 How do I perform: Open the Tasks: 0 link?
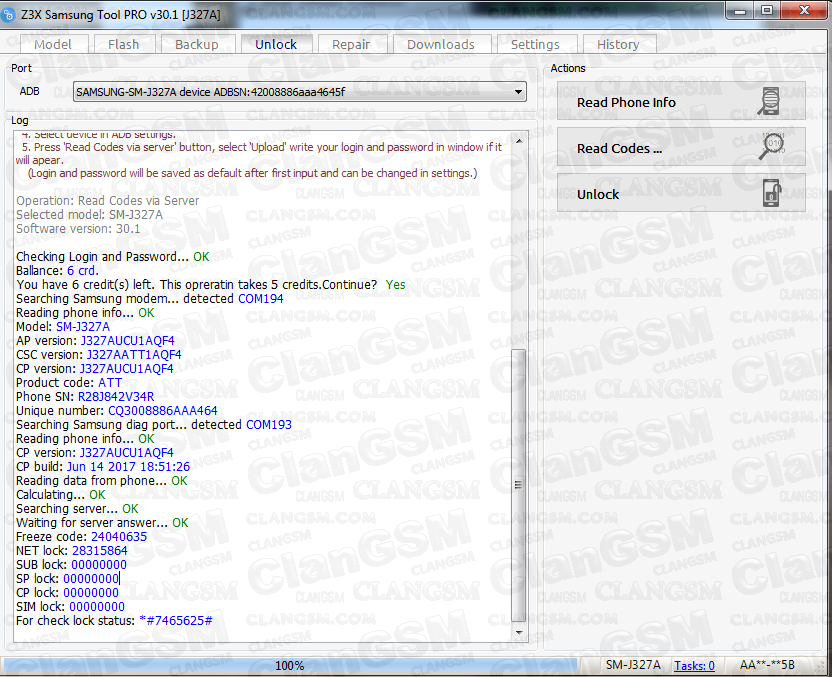point(694,665)
